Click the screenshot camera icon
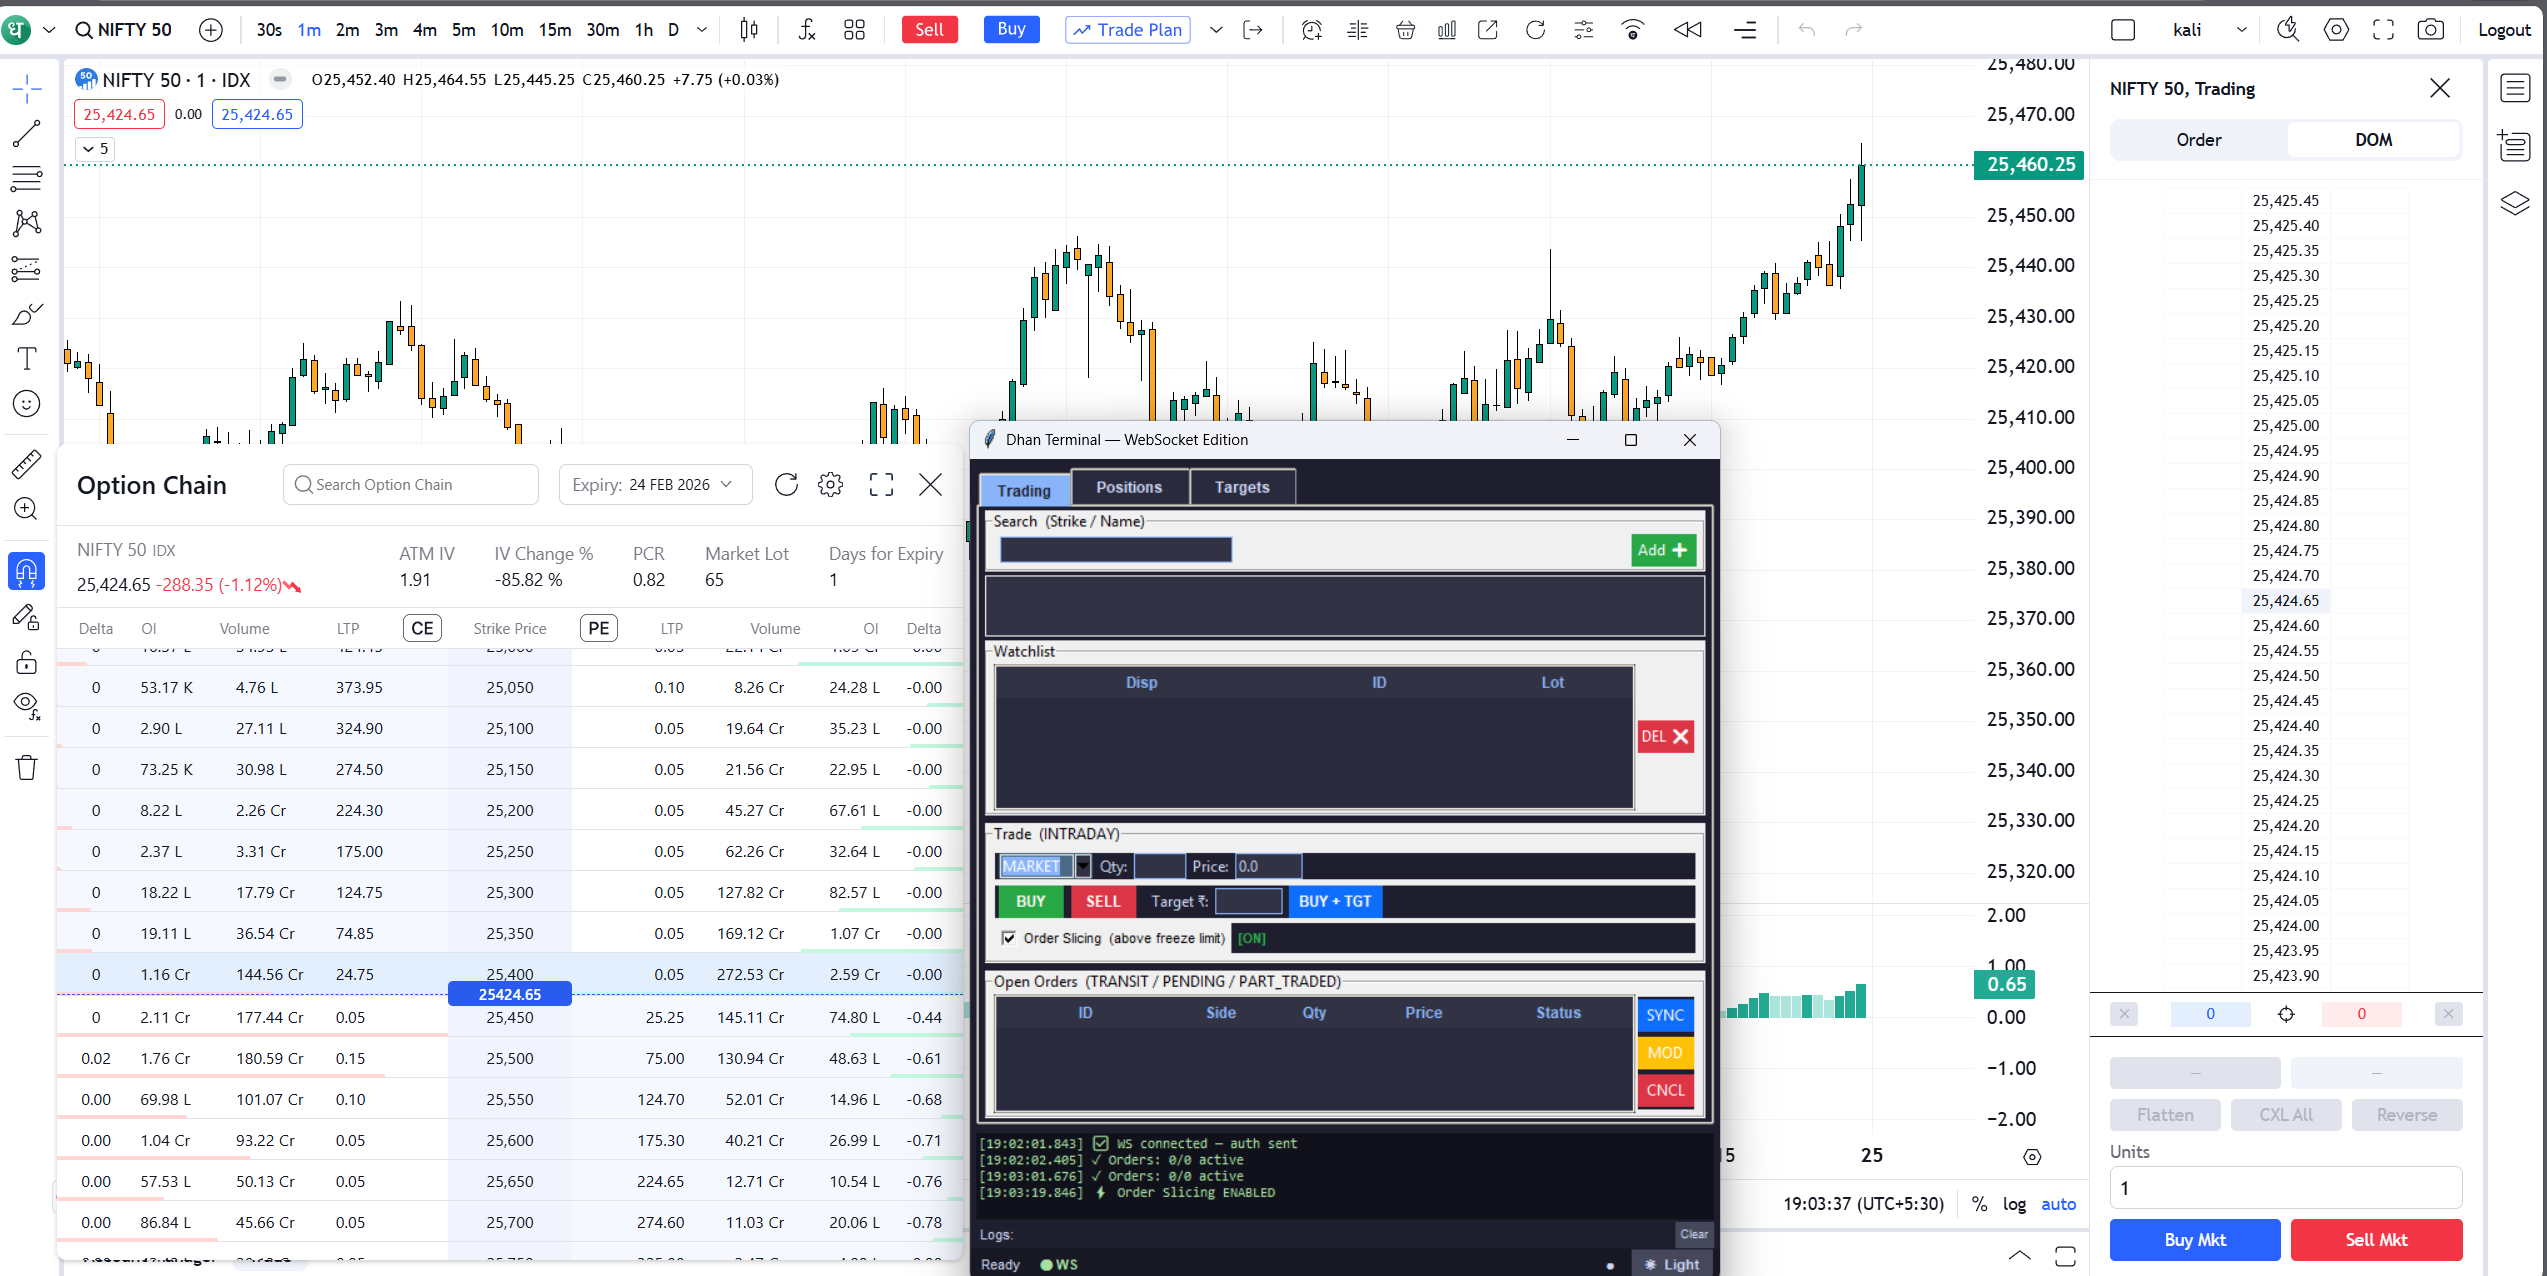The image size is (2547, 1276). click(2430, 30)
